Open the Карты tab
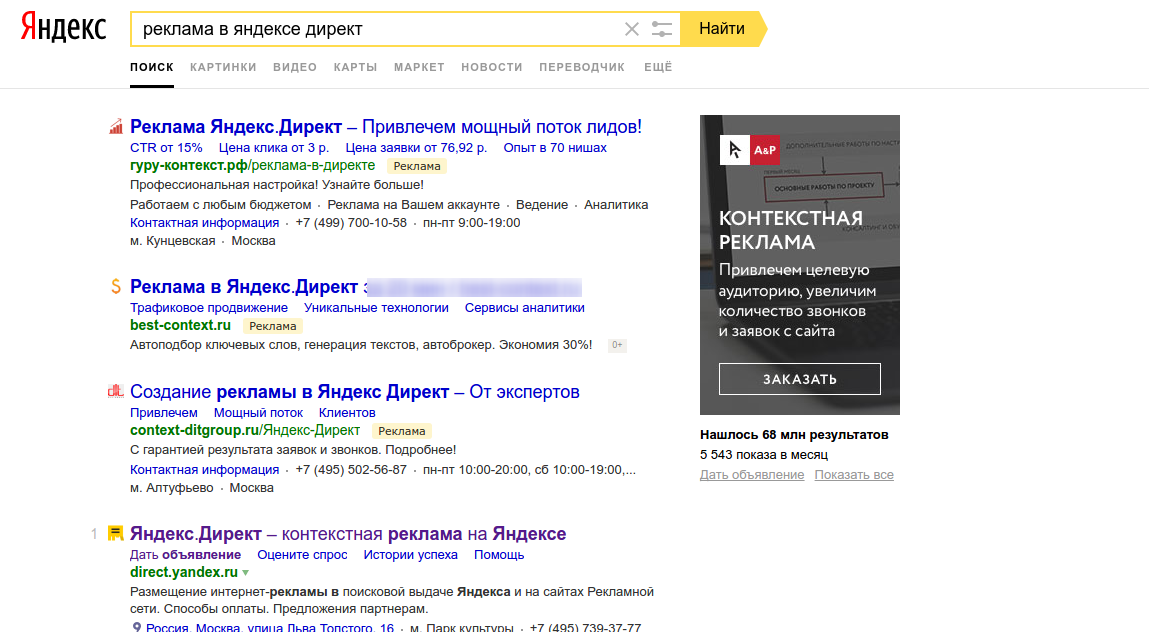 [355, 67]
